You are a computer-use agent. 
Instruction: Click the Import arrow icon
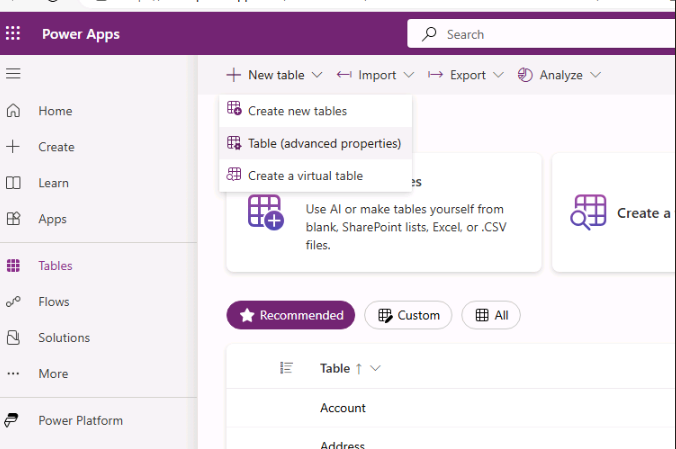pos(344,75)
